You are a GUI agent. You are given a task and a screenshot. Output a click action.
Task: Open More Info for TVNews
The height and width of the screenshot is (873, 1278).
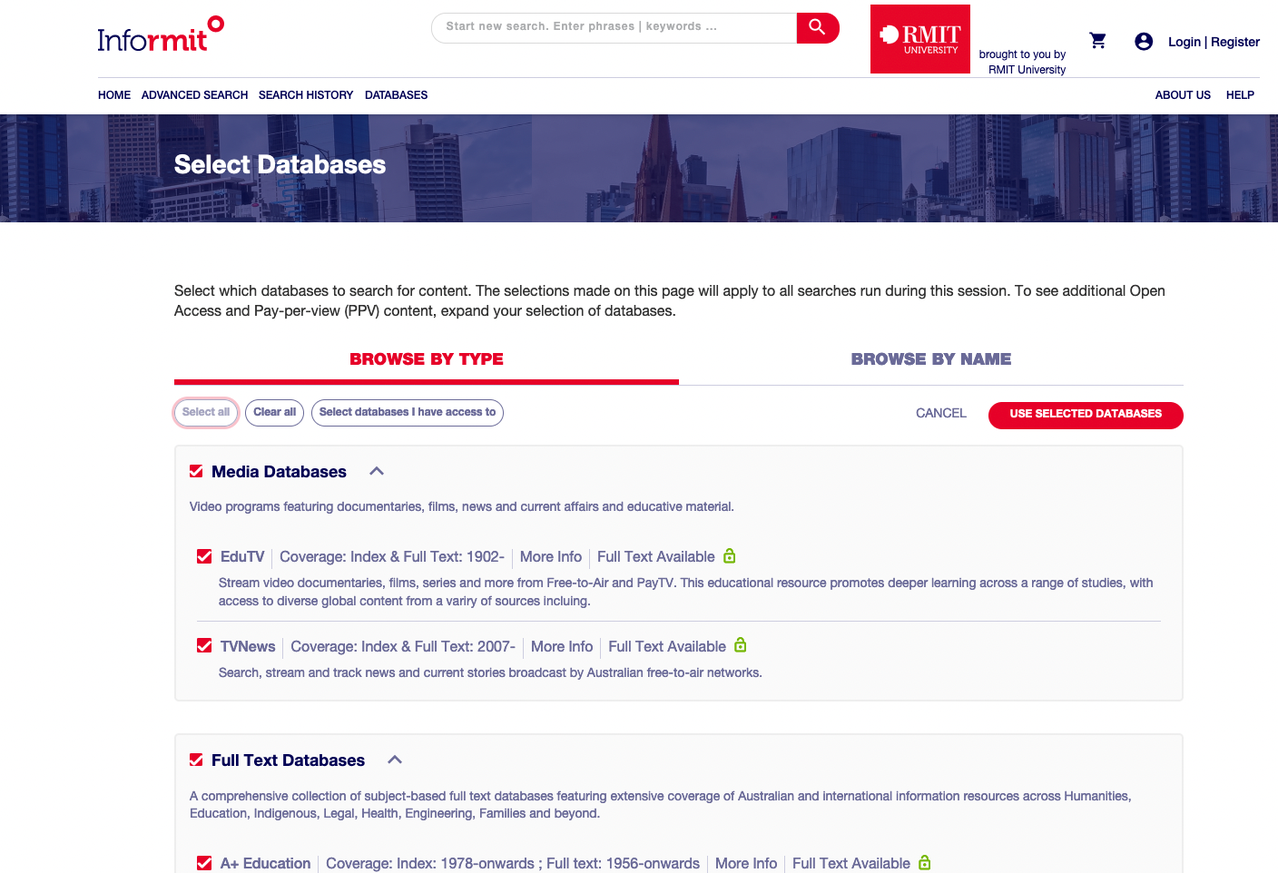[562, 646]
